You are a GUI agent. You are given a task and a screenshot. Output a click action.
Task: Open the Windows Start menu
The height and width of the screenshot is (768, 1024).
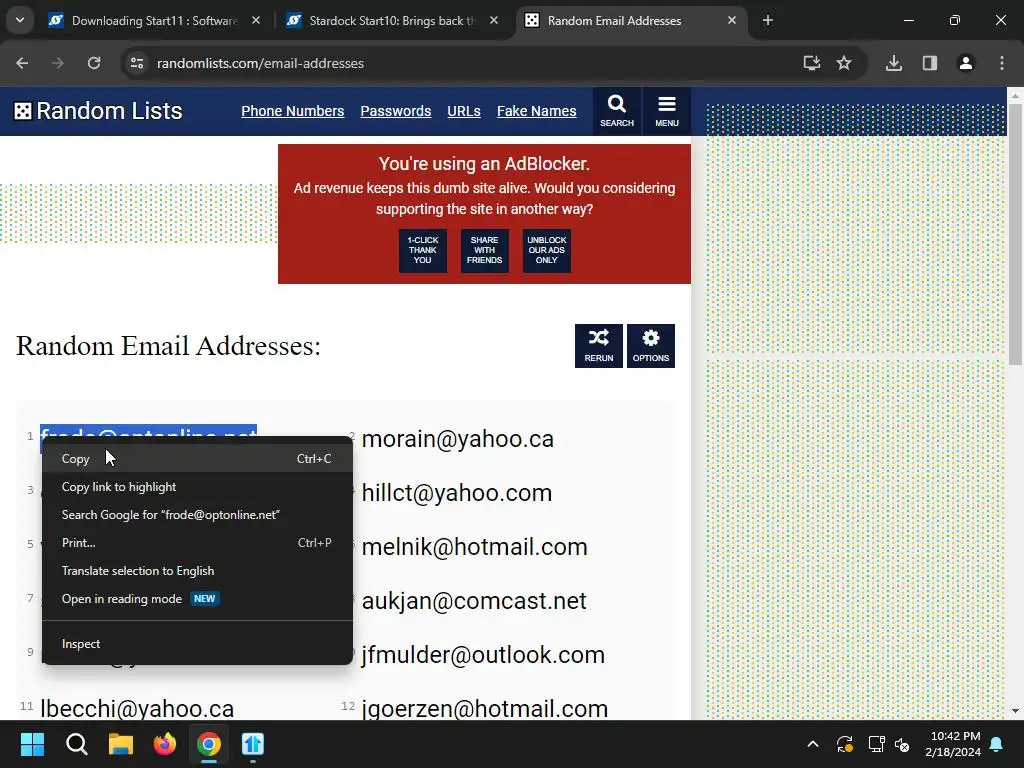tap(32, 744)
